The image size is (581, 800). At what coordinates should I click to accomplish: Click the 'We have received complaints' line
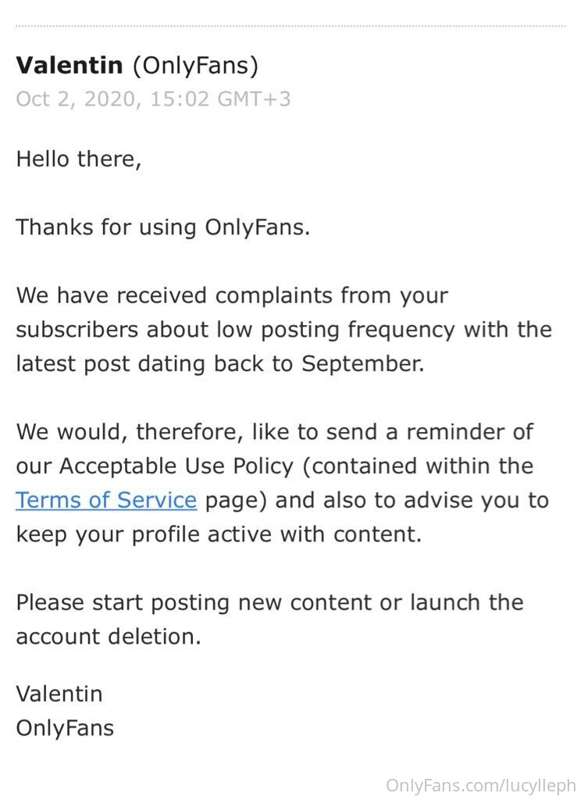click(x=232, y=296)
